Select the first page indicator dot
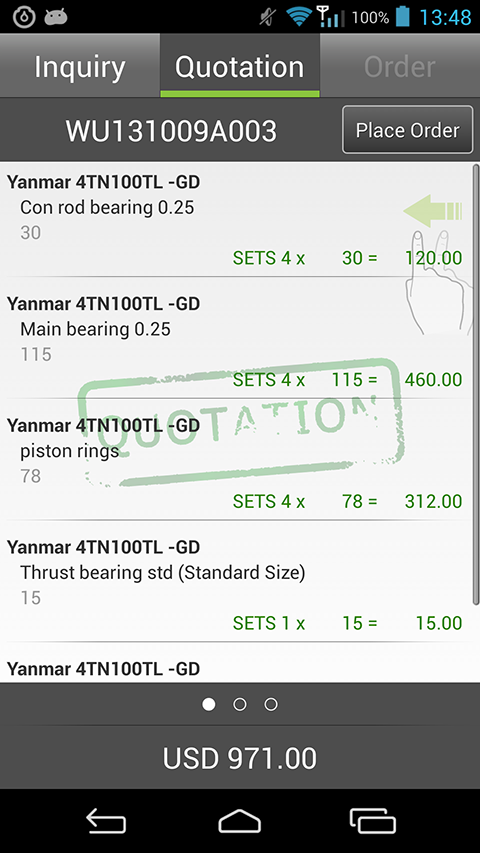 tap(208, 704)
